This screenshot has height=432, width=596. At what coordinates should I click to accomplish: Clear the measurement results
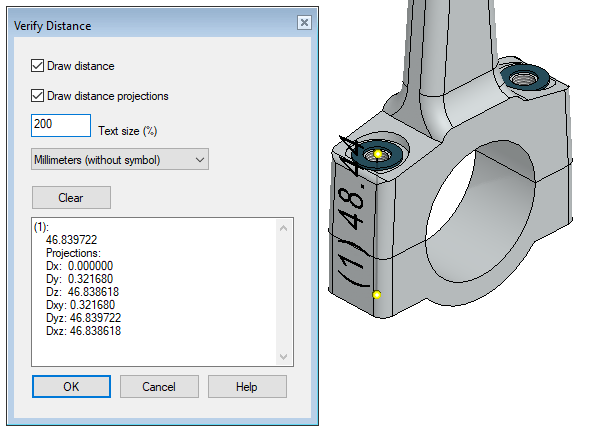coord(71,198)
